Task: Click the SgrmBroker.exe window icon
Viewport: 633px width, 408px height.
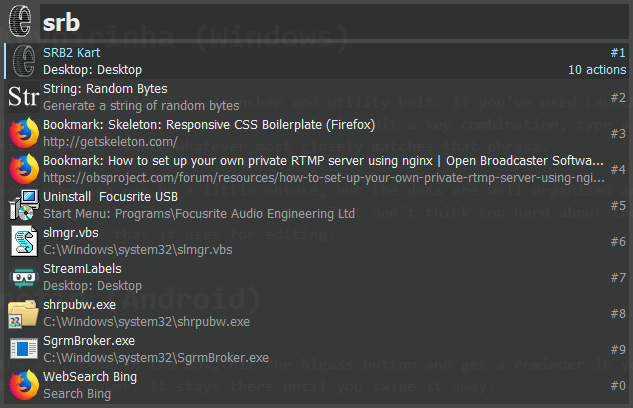Action: [x=24, y=349]
